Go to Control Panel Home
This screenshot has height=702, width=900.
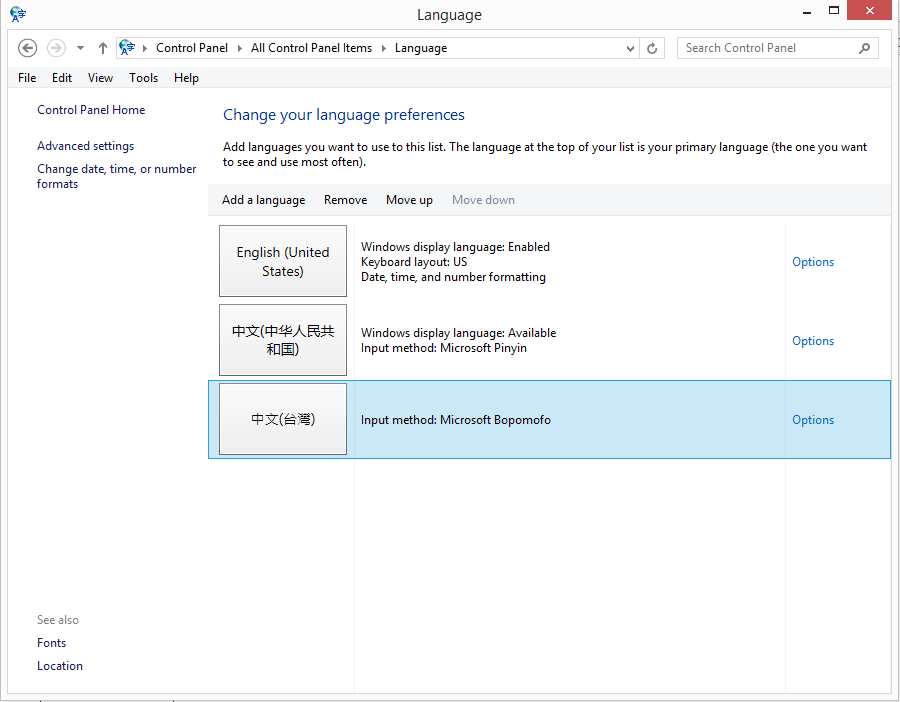[91, 110]
